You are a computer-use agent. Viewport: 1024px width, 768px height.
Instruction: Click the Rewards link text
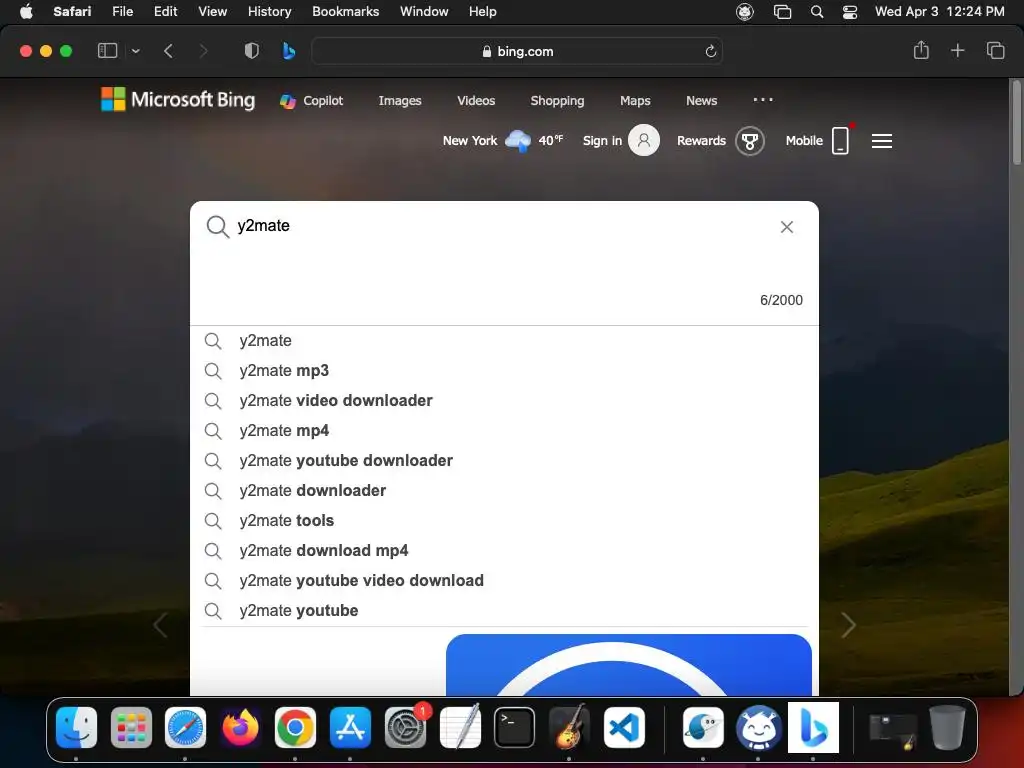(701, 140)
